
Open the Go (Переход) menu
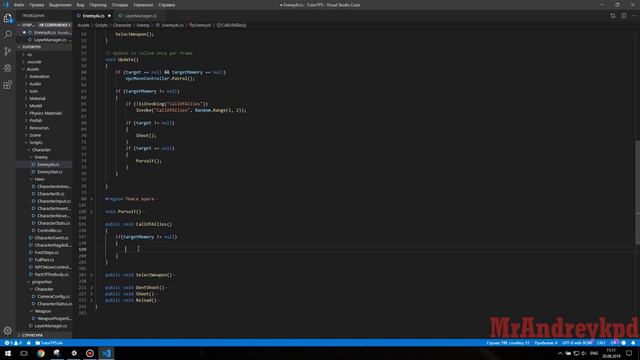pyautogui.click(x=98, y=5)
